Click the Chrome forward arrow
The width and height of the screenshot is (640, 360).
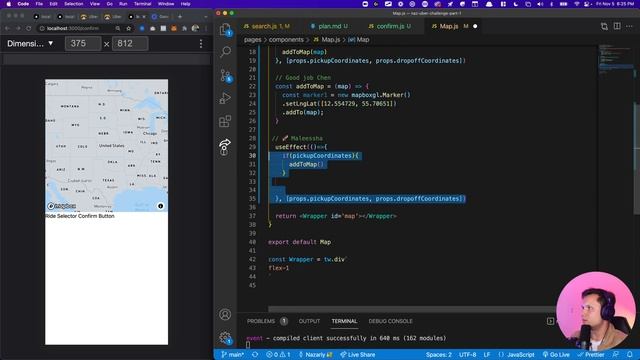18,29
